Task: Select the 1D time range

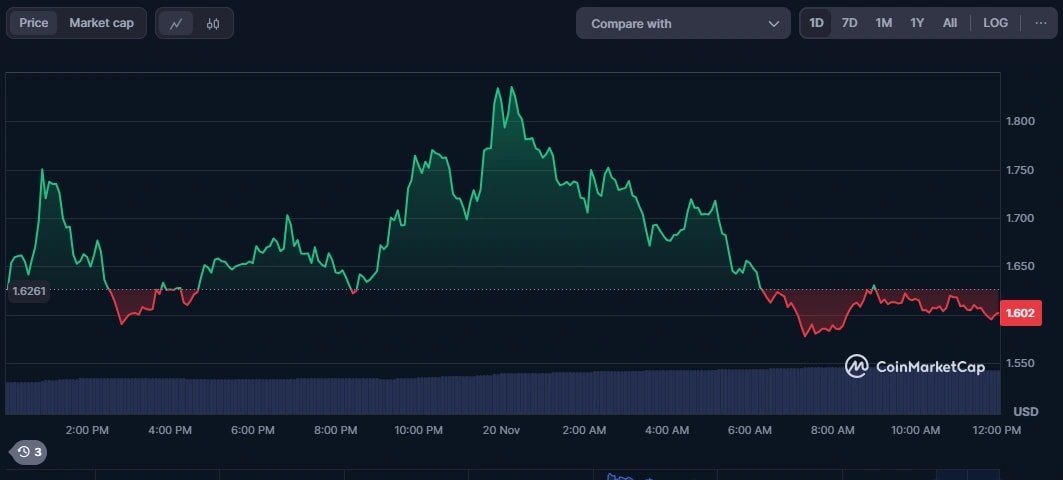Action: point(816,23)
